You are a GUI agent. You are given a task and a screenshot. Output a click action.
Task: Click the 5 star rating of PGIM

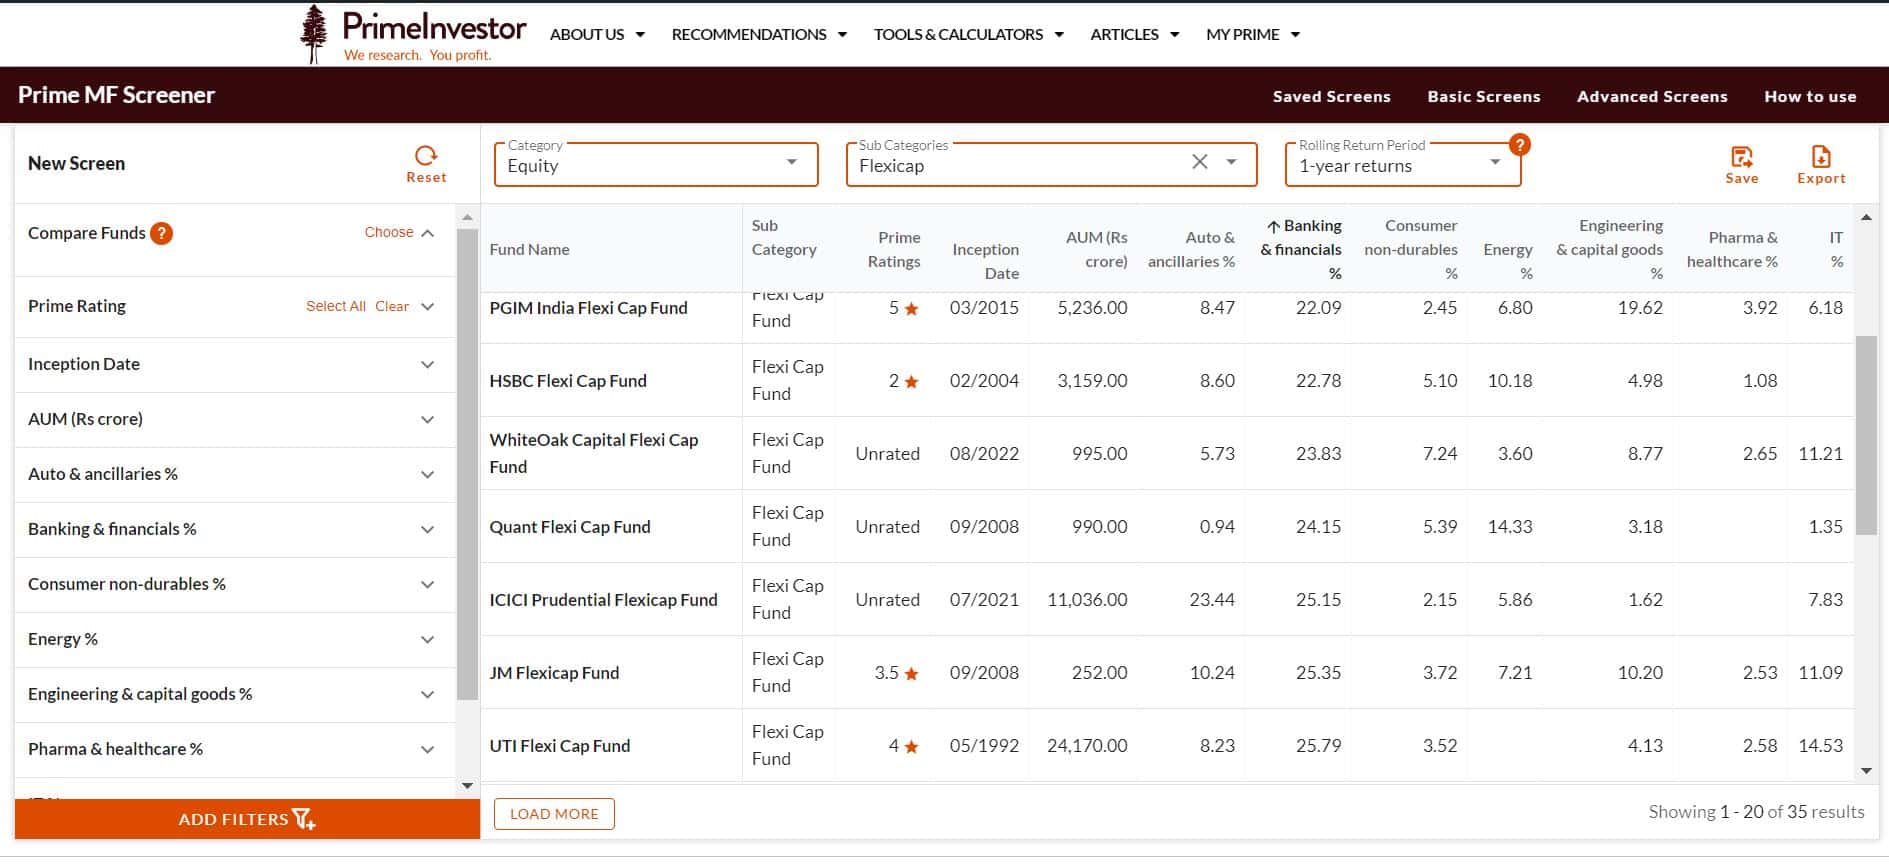pos(904,308)
